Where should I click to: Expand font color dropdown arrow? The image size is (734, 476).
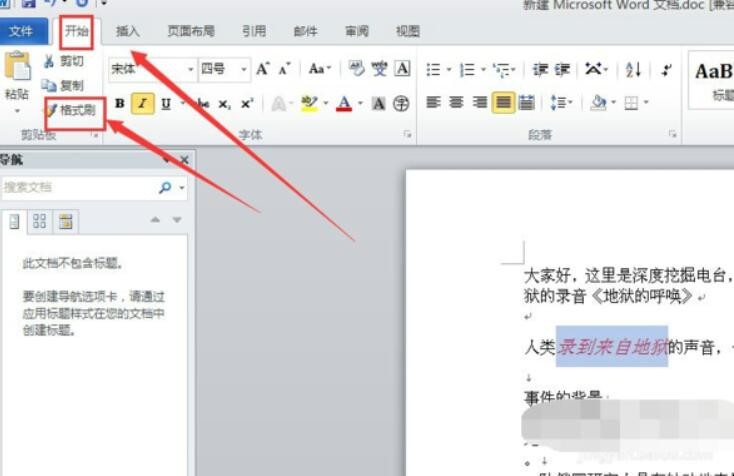(360, 103)
